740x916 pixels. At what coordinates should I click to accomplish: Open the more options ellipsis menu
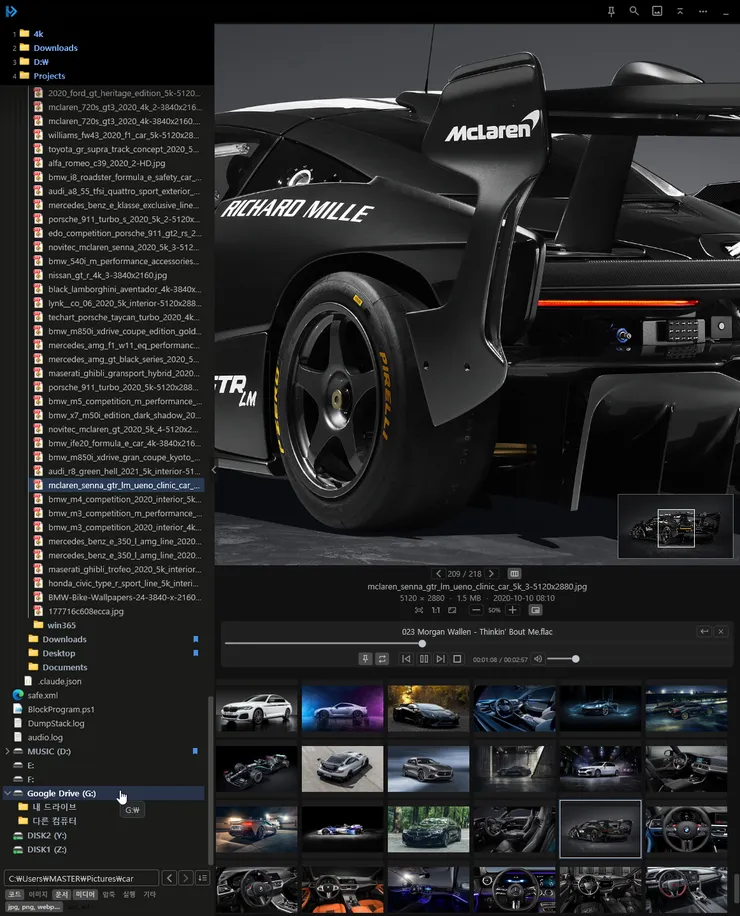[x=703, y=11]
